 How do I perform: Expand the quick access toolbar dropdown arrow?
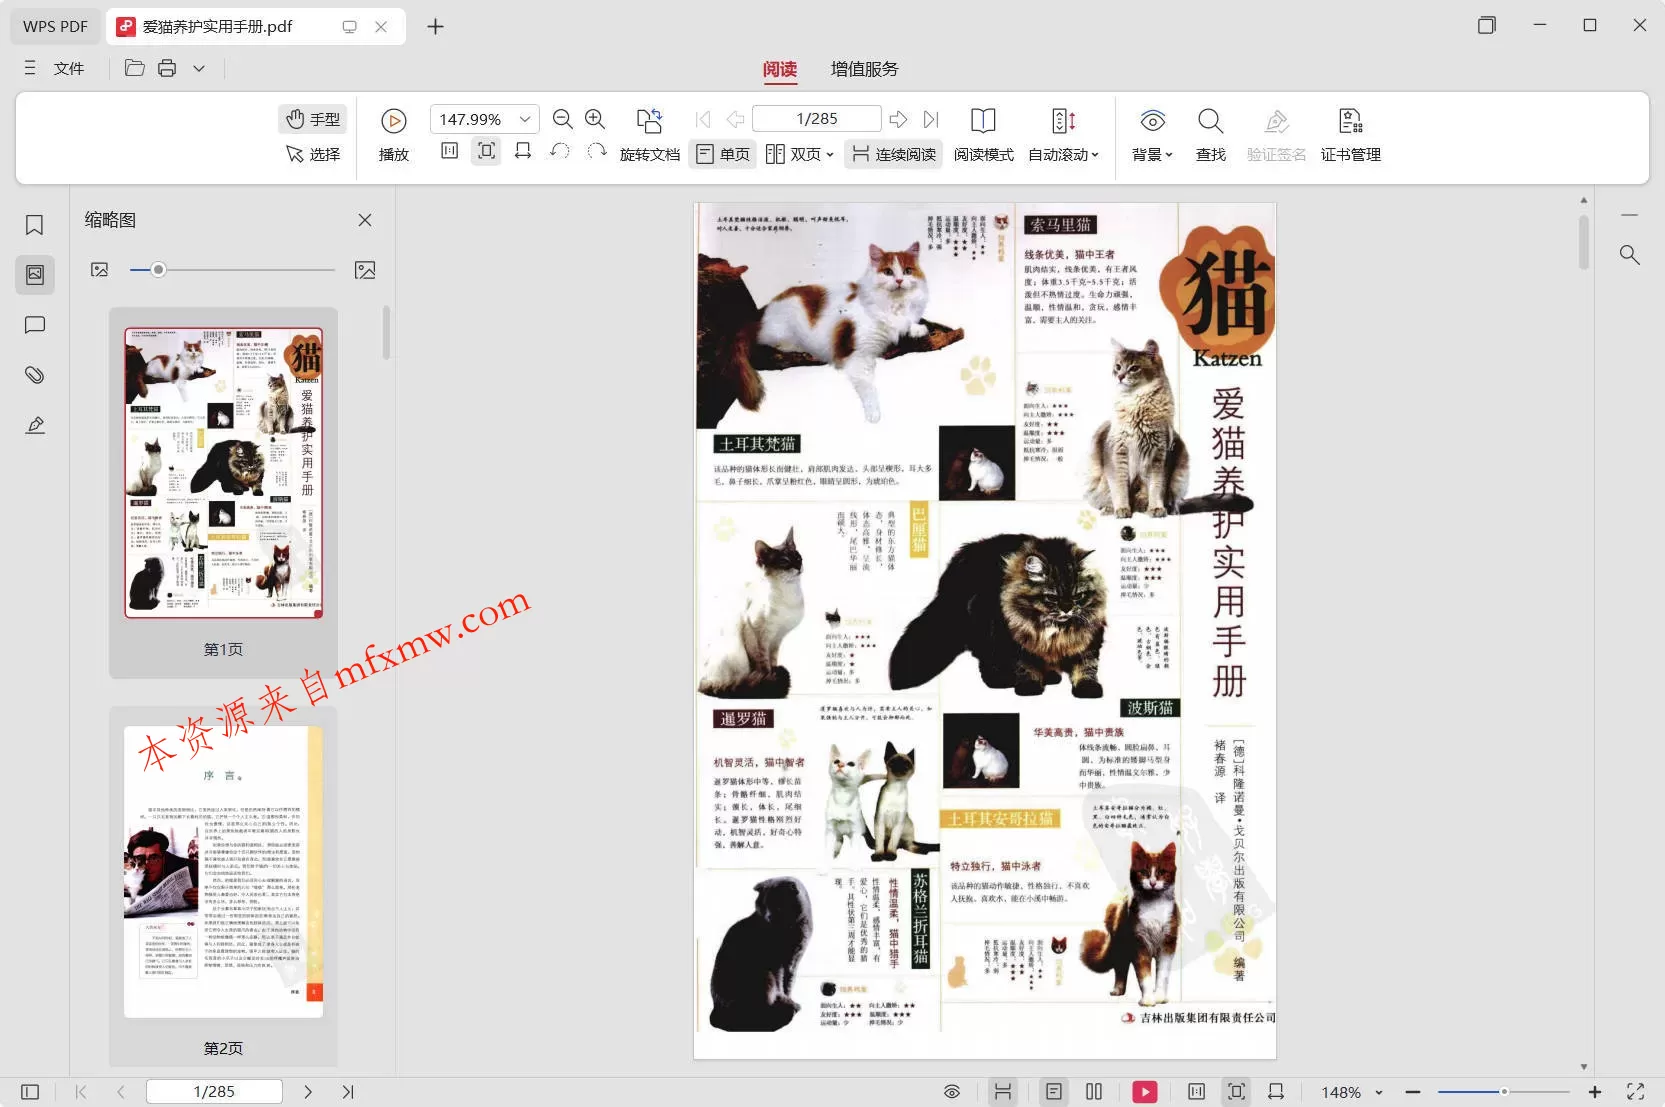pyautogui.click(x=199, y=68)
